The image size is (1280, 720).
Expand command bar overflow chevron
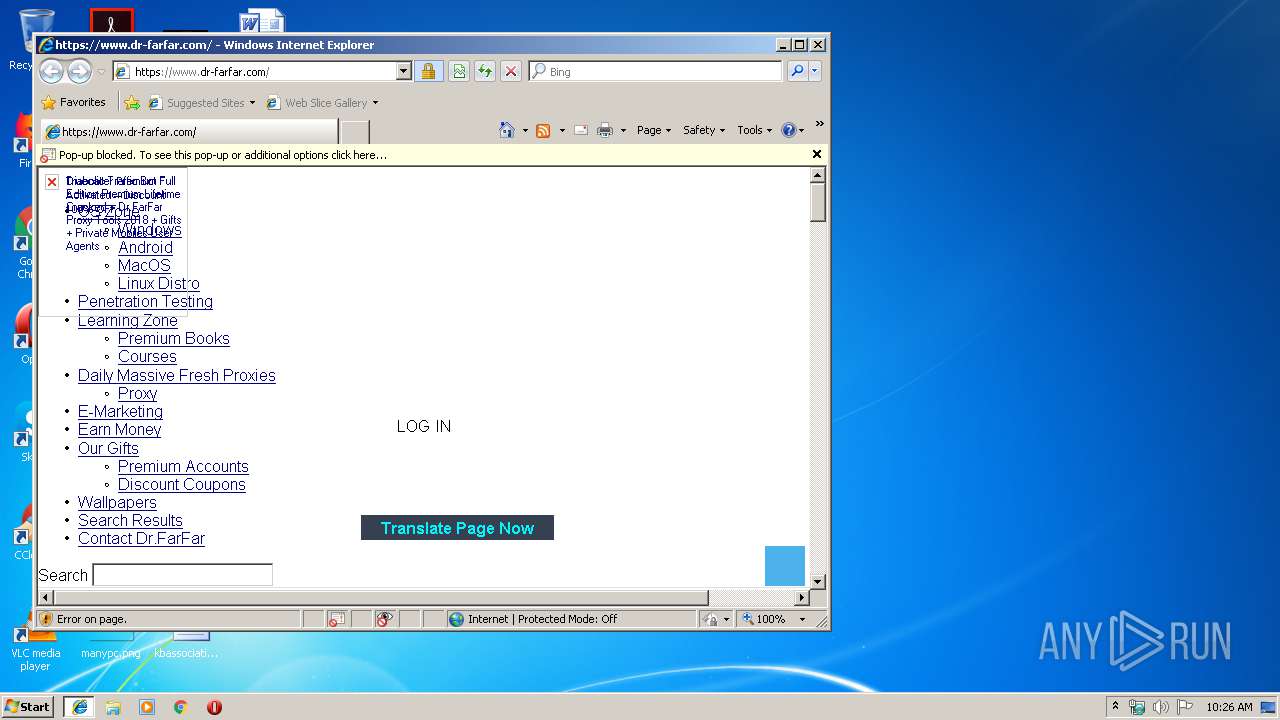[819, 125]
